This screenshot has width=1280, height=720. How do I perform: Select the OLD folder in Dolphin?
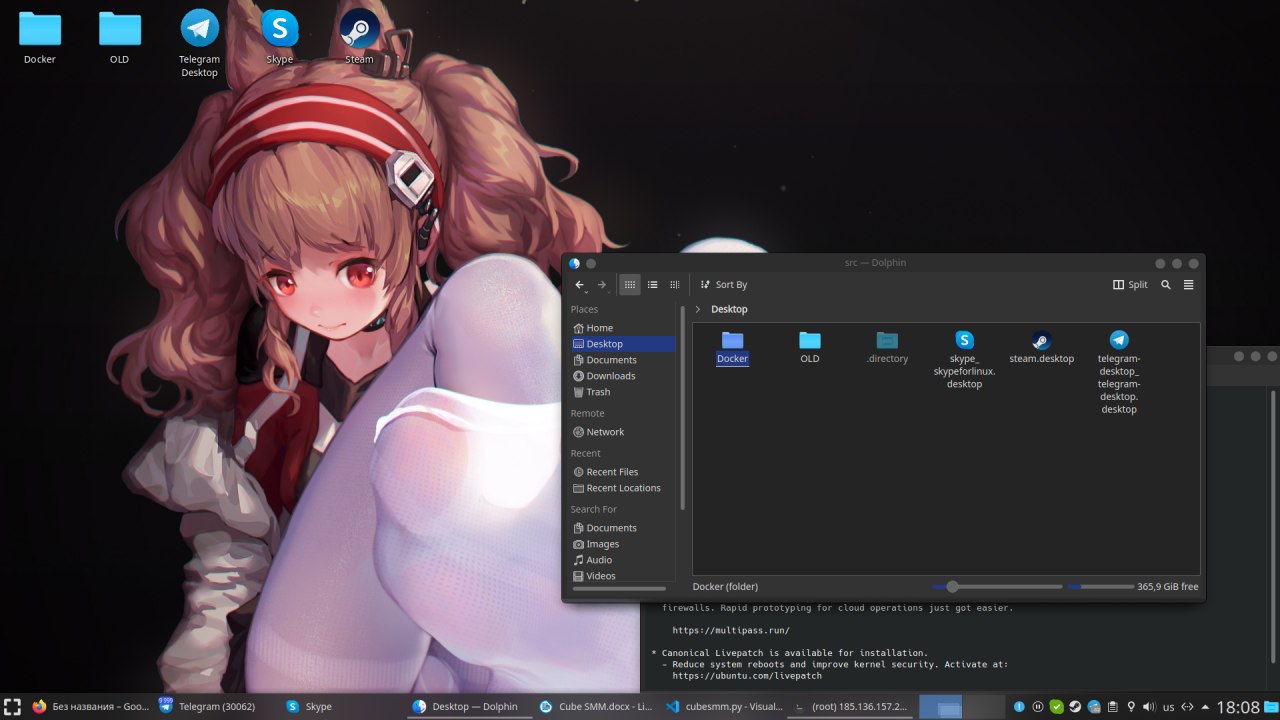point(810,347)
